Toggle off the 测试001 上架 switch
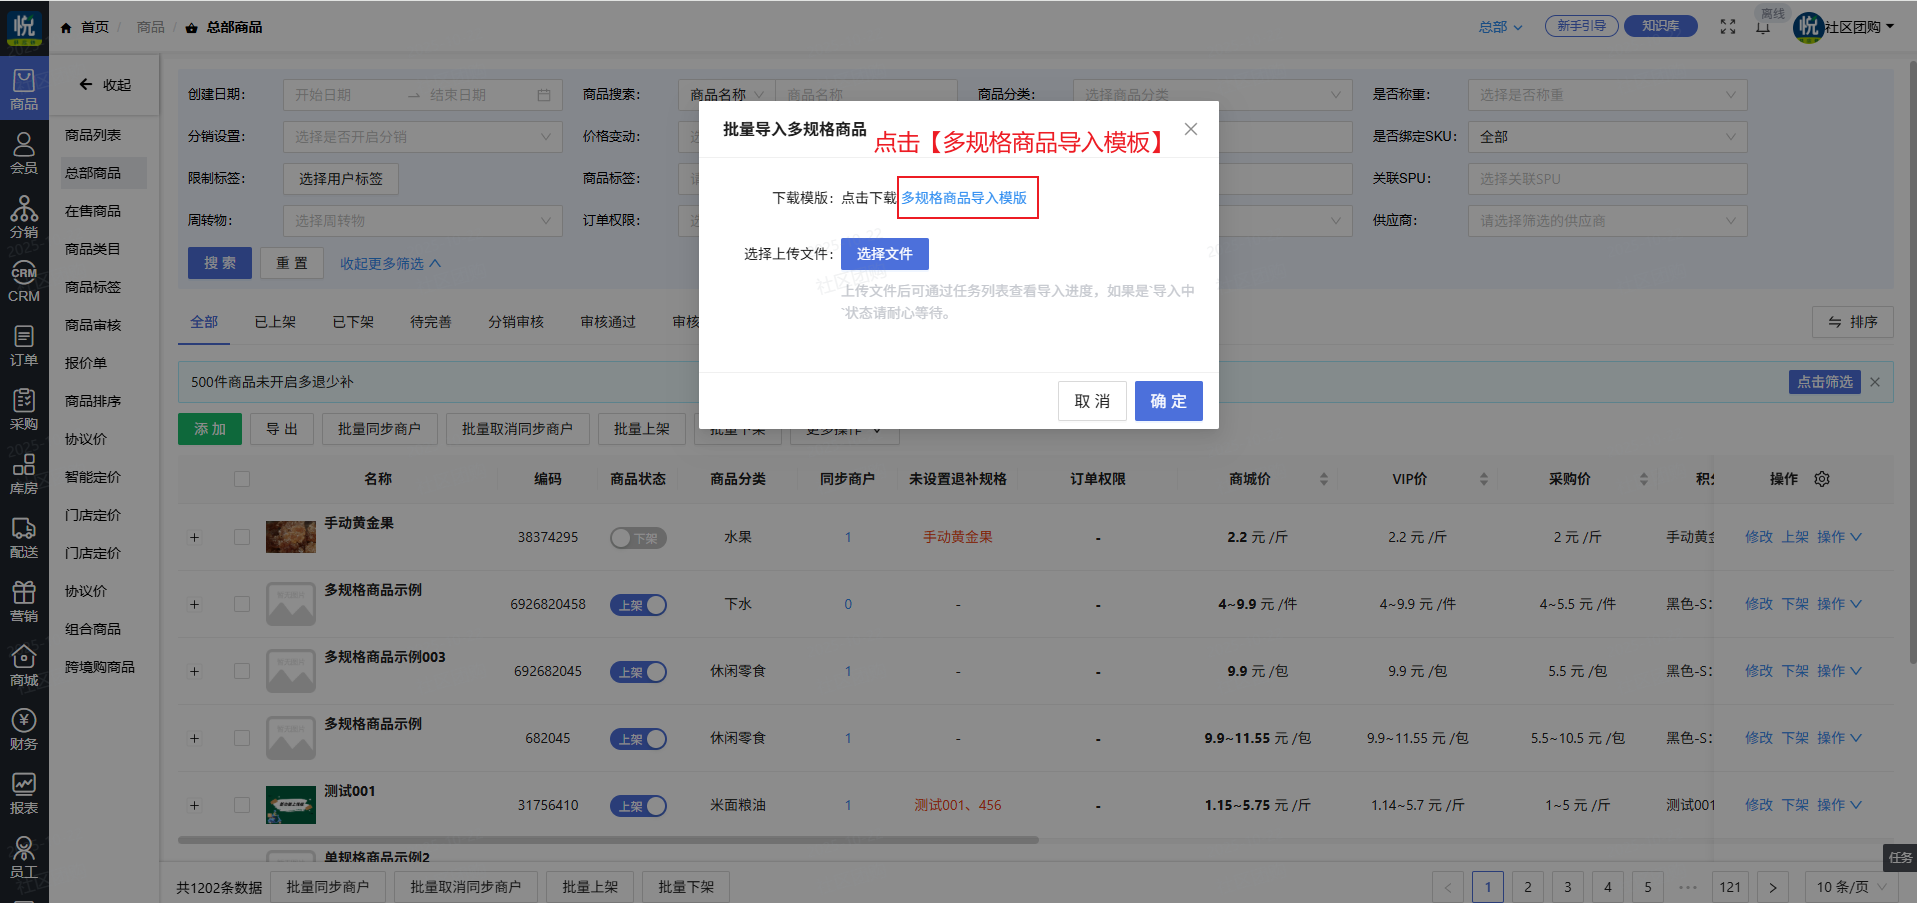This screenshot has width=1917, height=903. tap(638, 806)
